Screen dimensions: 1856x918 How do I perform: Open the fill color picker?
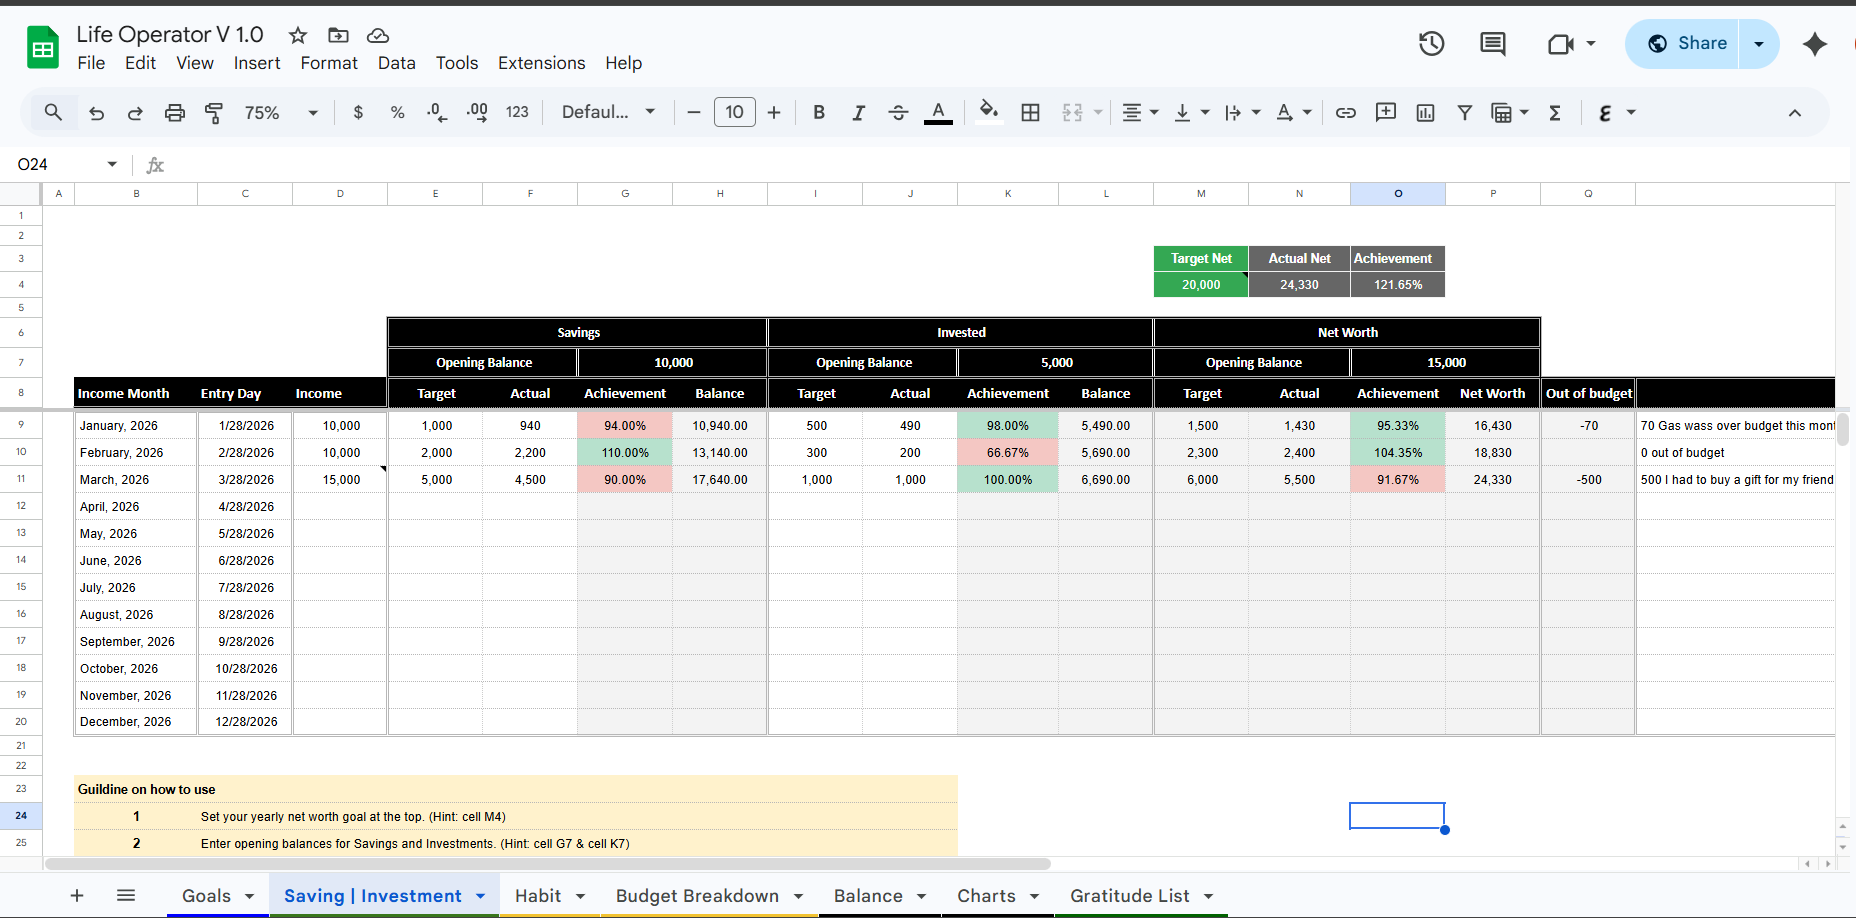(x=988, y=112)
